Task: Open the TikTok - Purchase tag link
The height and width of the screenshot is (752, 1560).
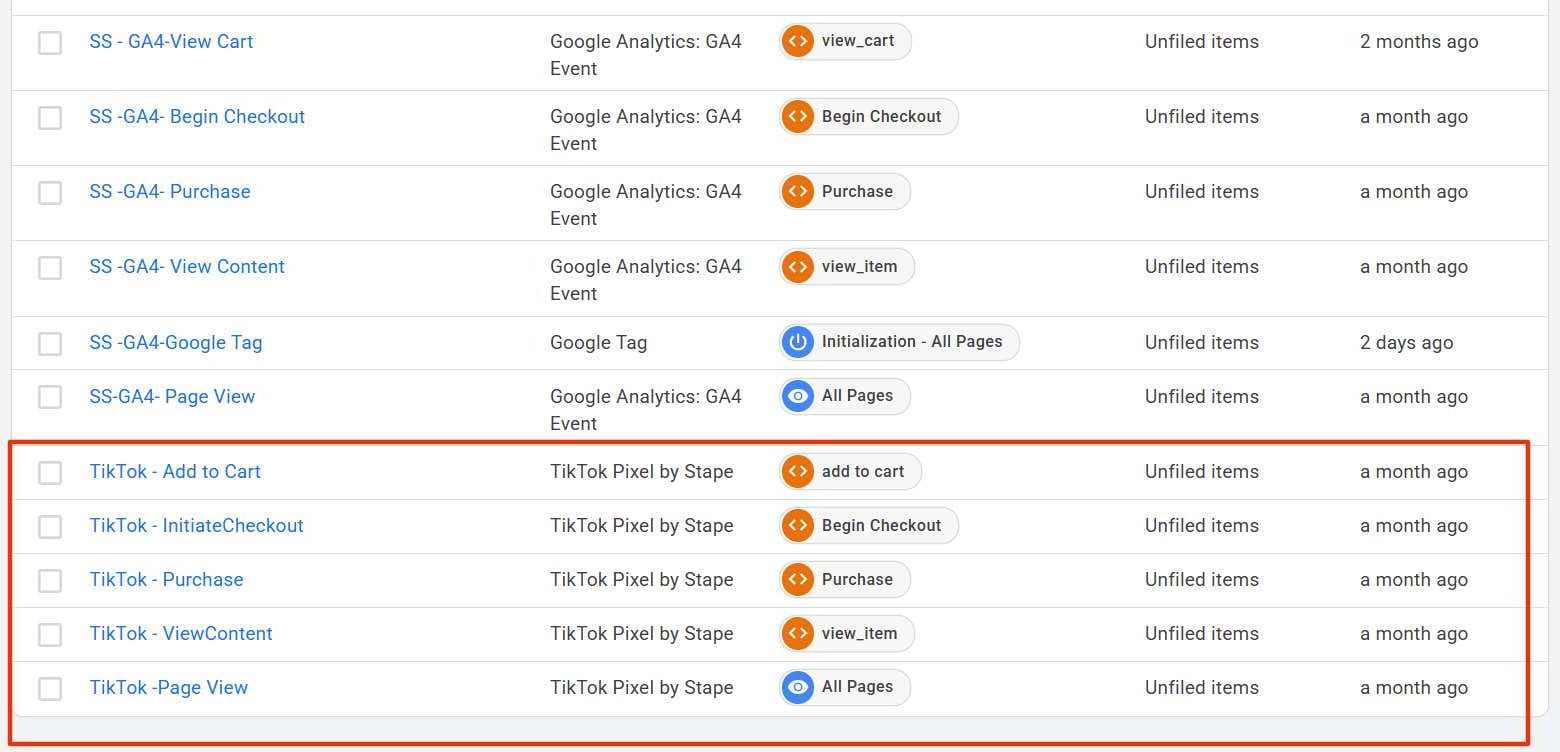Action: tap(166, 580)
